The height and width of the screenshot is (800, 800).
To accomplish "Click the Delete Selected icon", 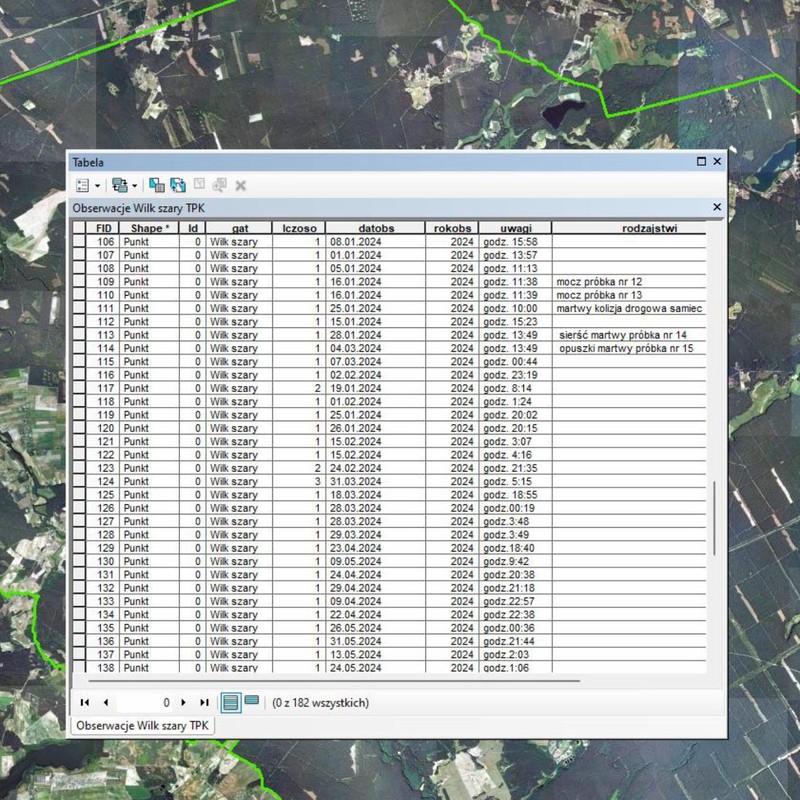I will click(x=240, y=185).
